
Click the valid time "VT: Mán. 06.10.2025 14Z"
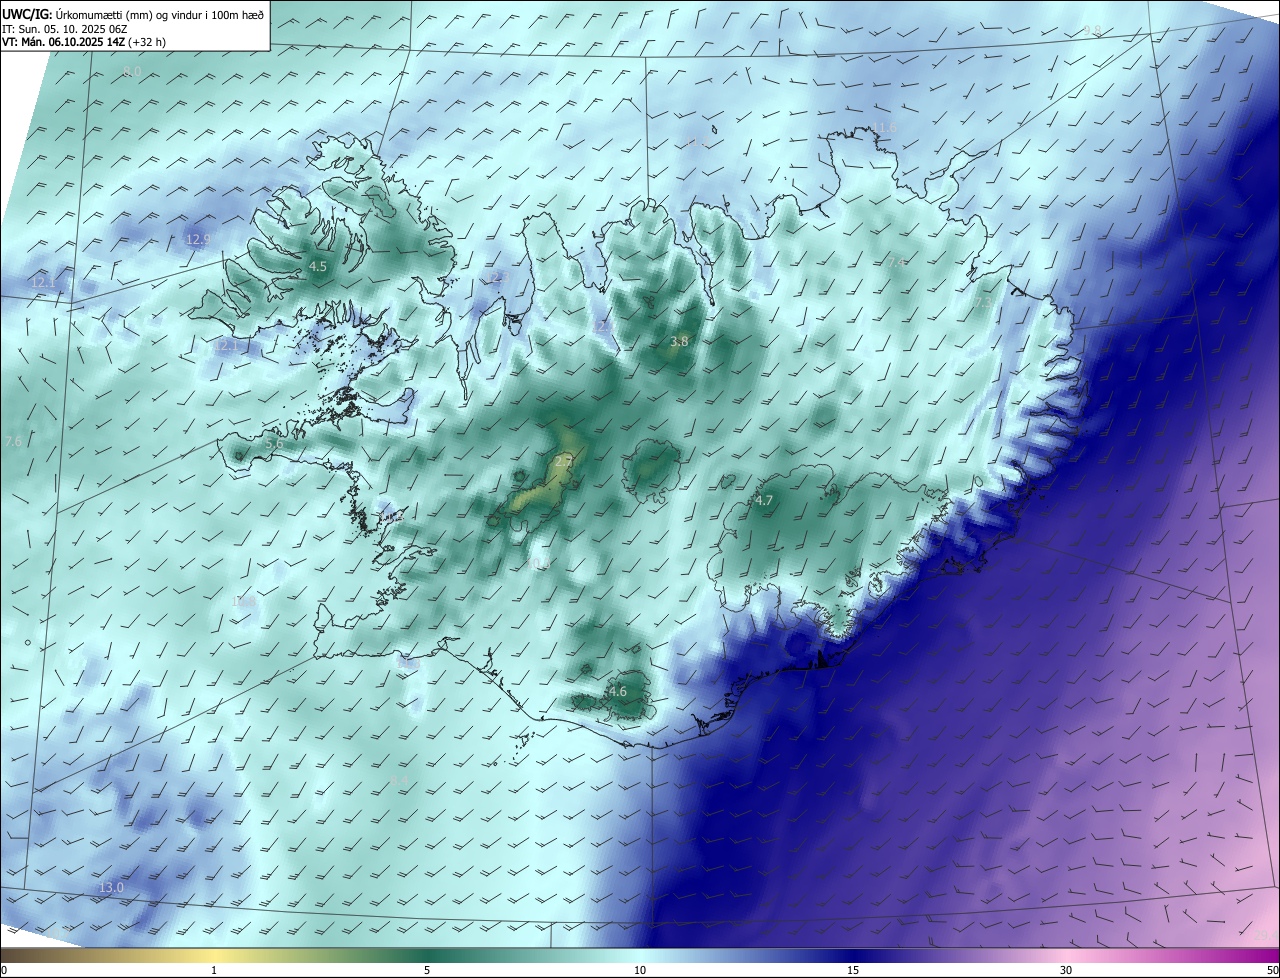coord(63,43)
